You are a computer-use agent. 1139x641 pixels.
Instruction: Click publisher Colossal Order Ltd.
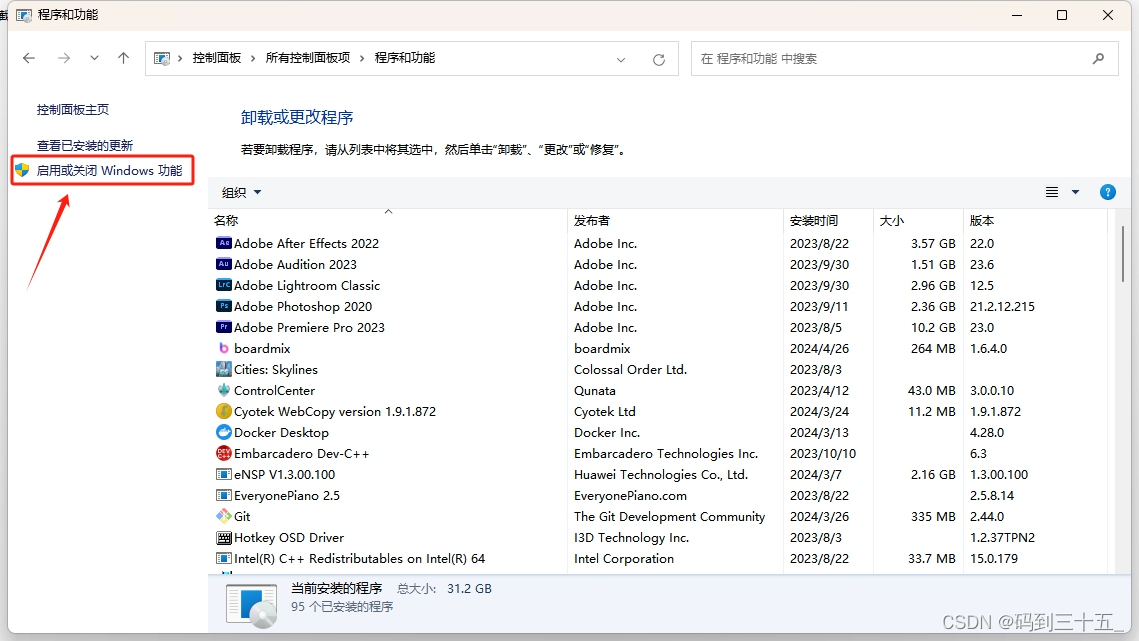[x=631, y=369]
